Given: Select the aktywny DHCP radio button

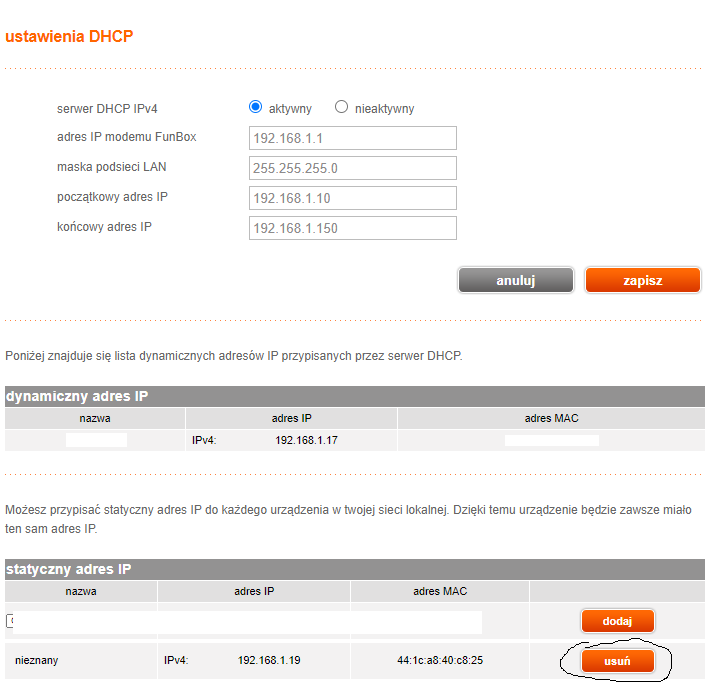Looking at the screenshot, I should [x=255, y=107].
